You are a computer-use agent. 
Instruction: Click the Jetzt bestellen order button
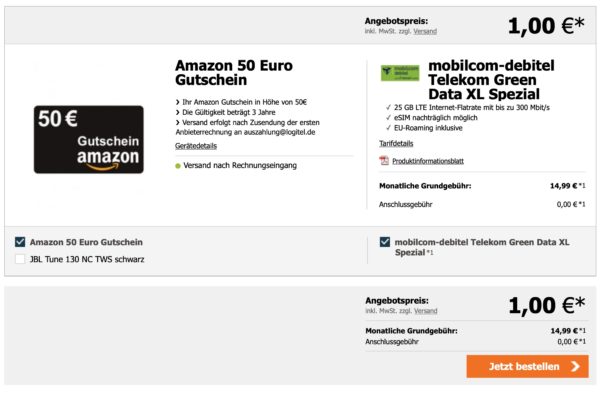tap(527, 366)
